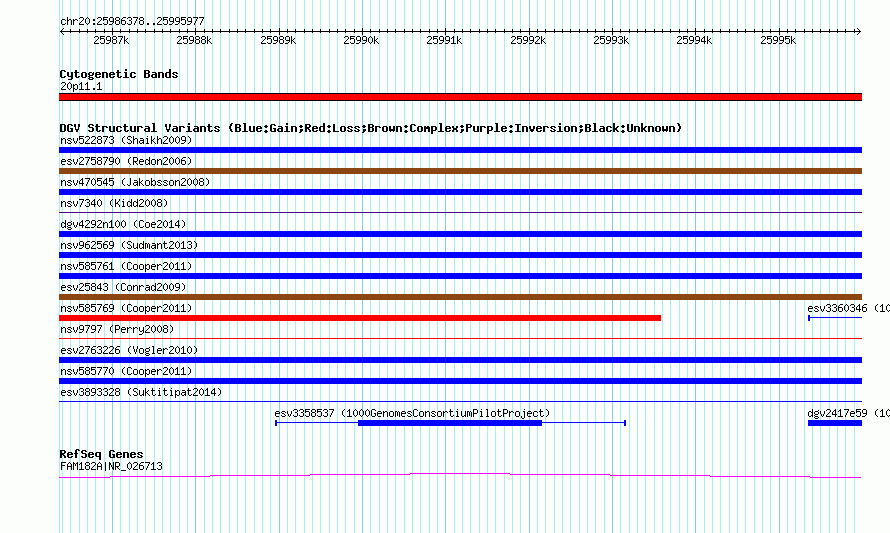
Task: Click the blue bar for esv2763226
Action: coord(460,360)
